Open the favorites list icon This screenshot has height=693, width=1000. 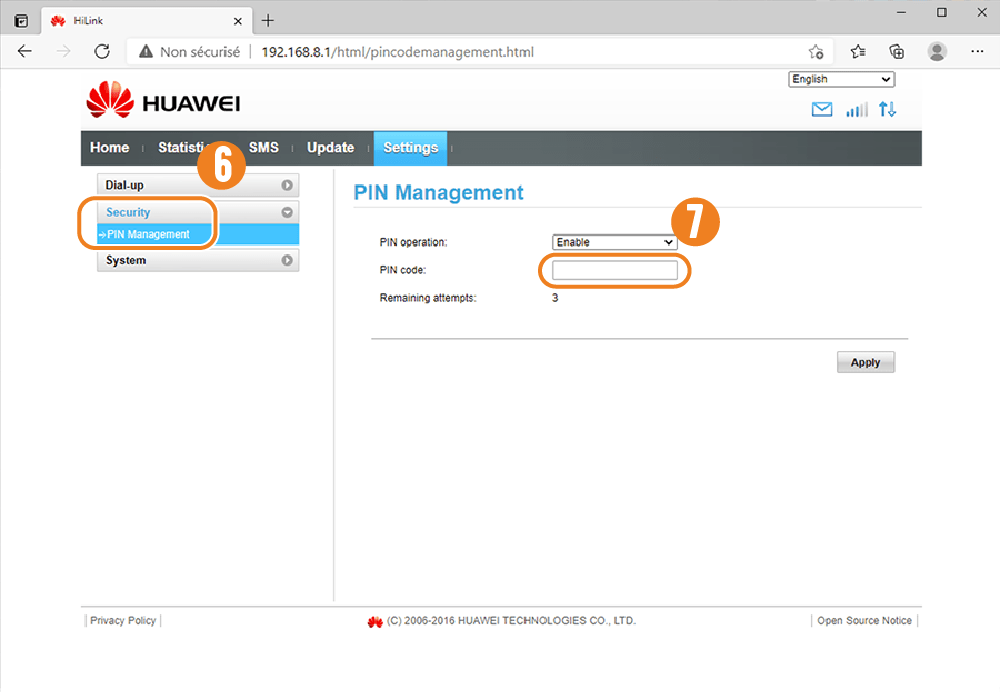pyautogui.click(x=858, y=52)
